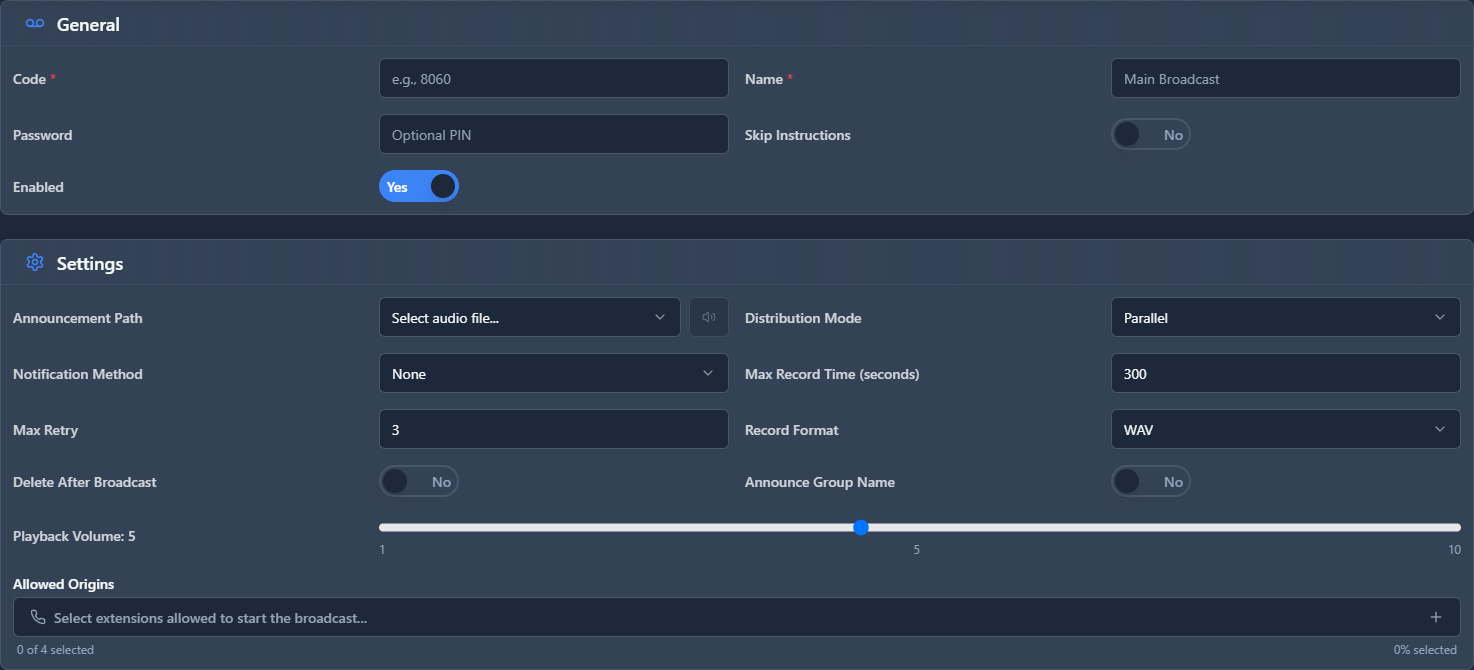This screenshot has height=670, width=1474.
Task: Click the Max Retry input field
Action: [553, 429]
